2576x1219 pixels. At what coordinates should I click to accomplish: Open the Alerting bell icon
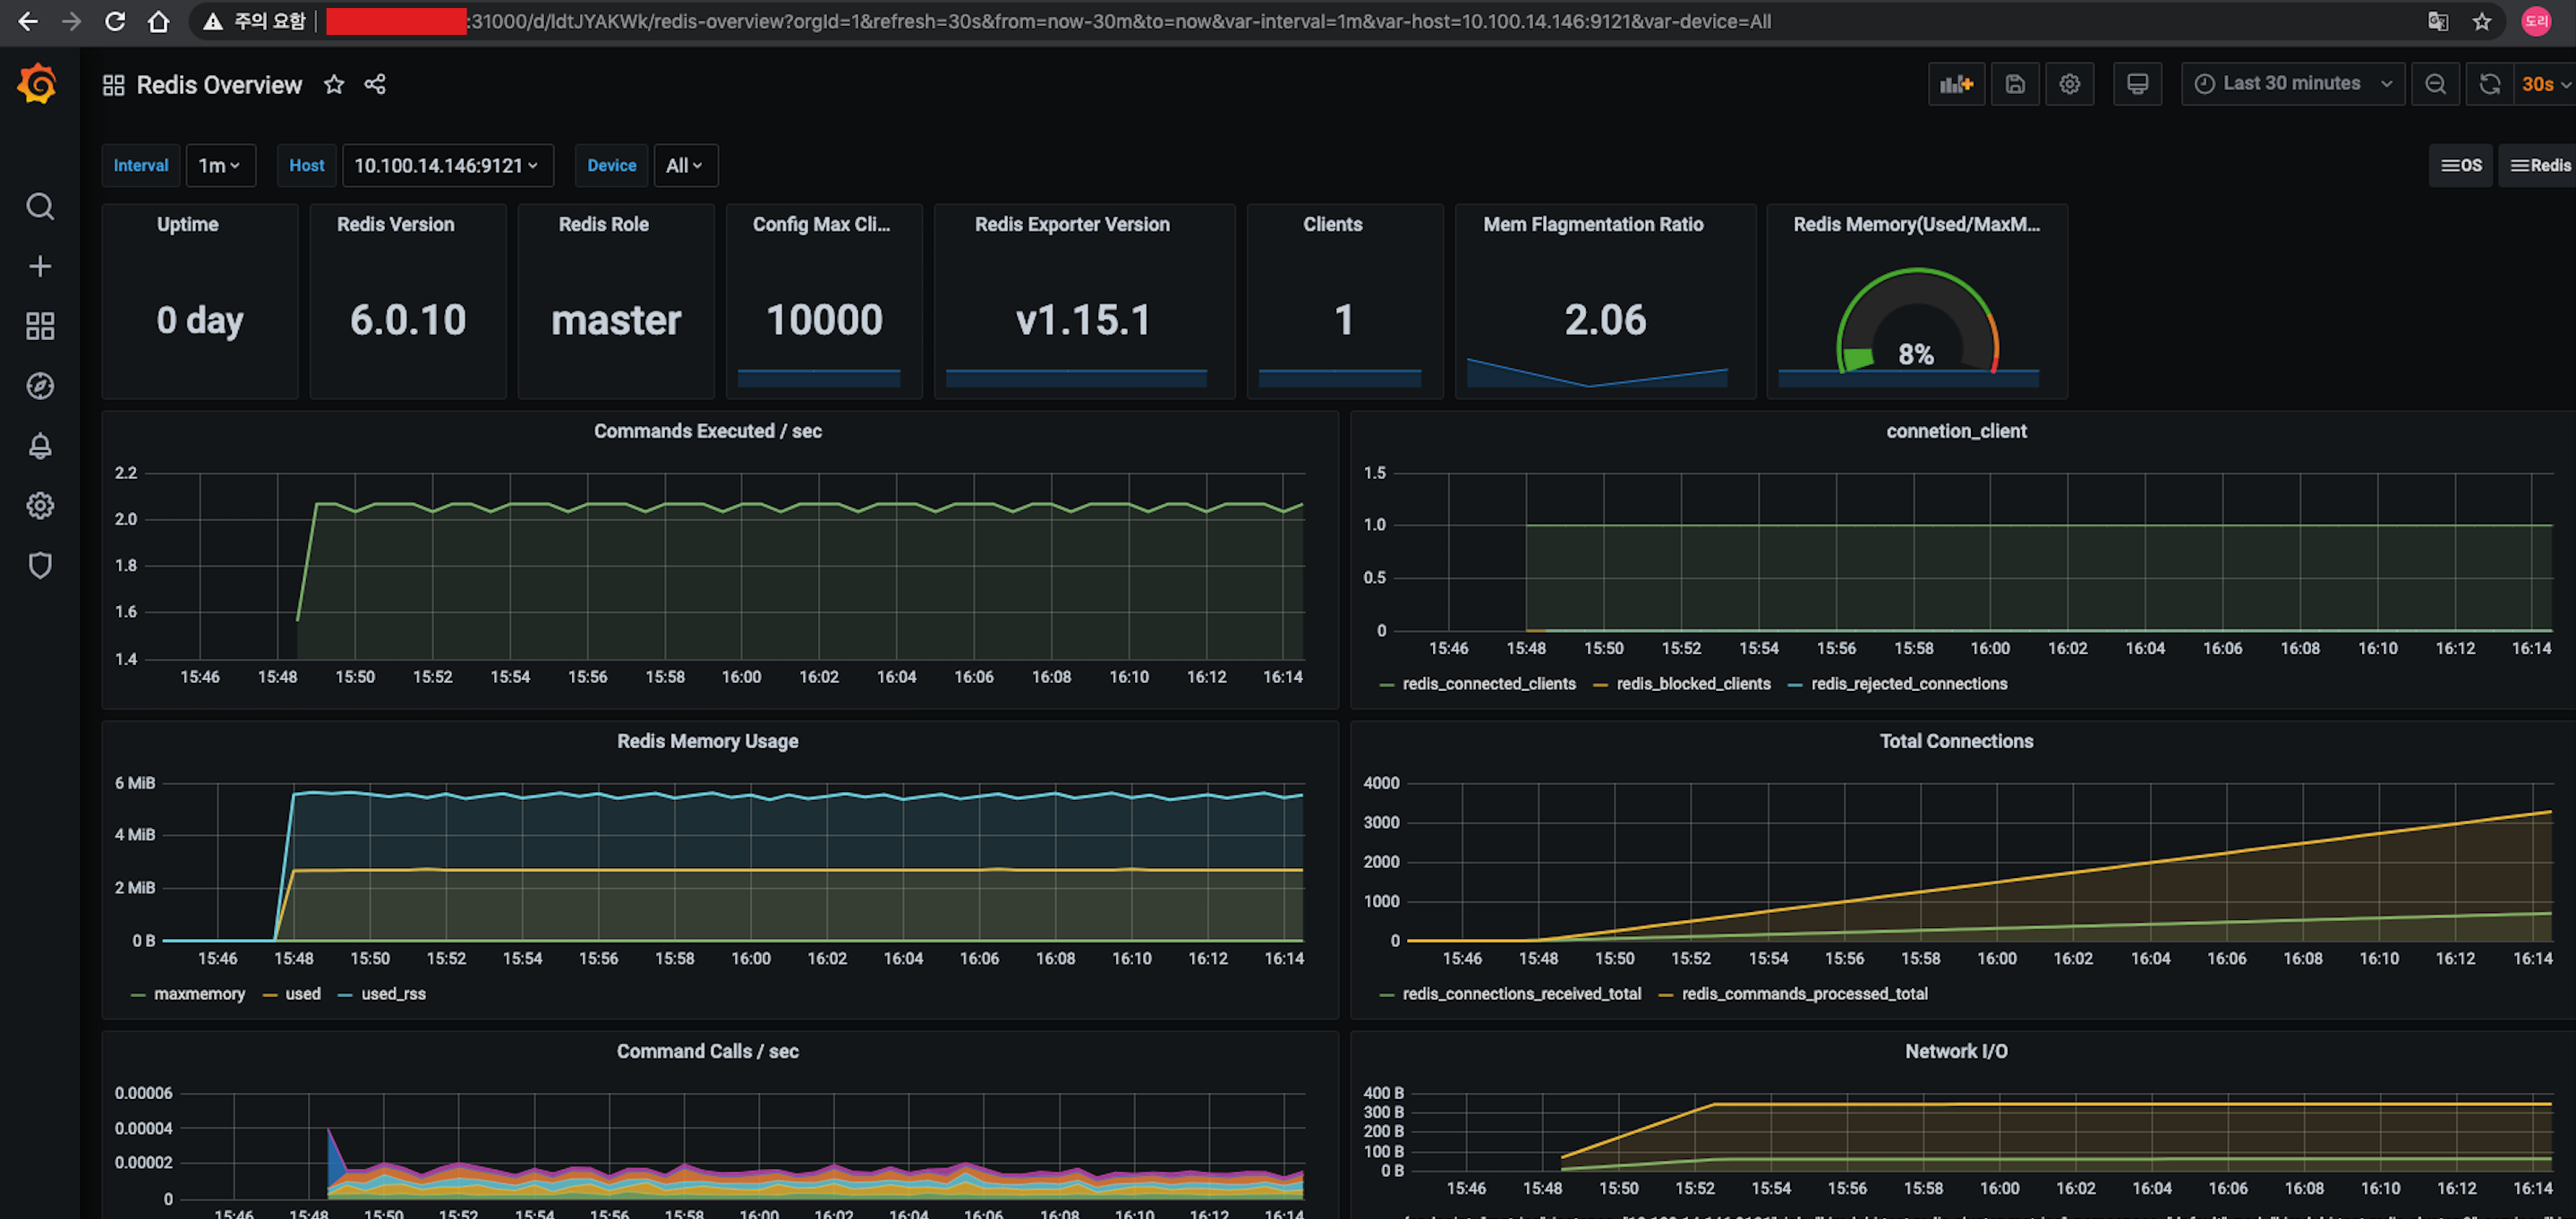pyautogui.click(x=40, y=446)
